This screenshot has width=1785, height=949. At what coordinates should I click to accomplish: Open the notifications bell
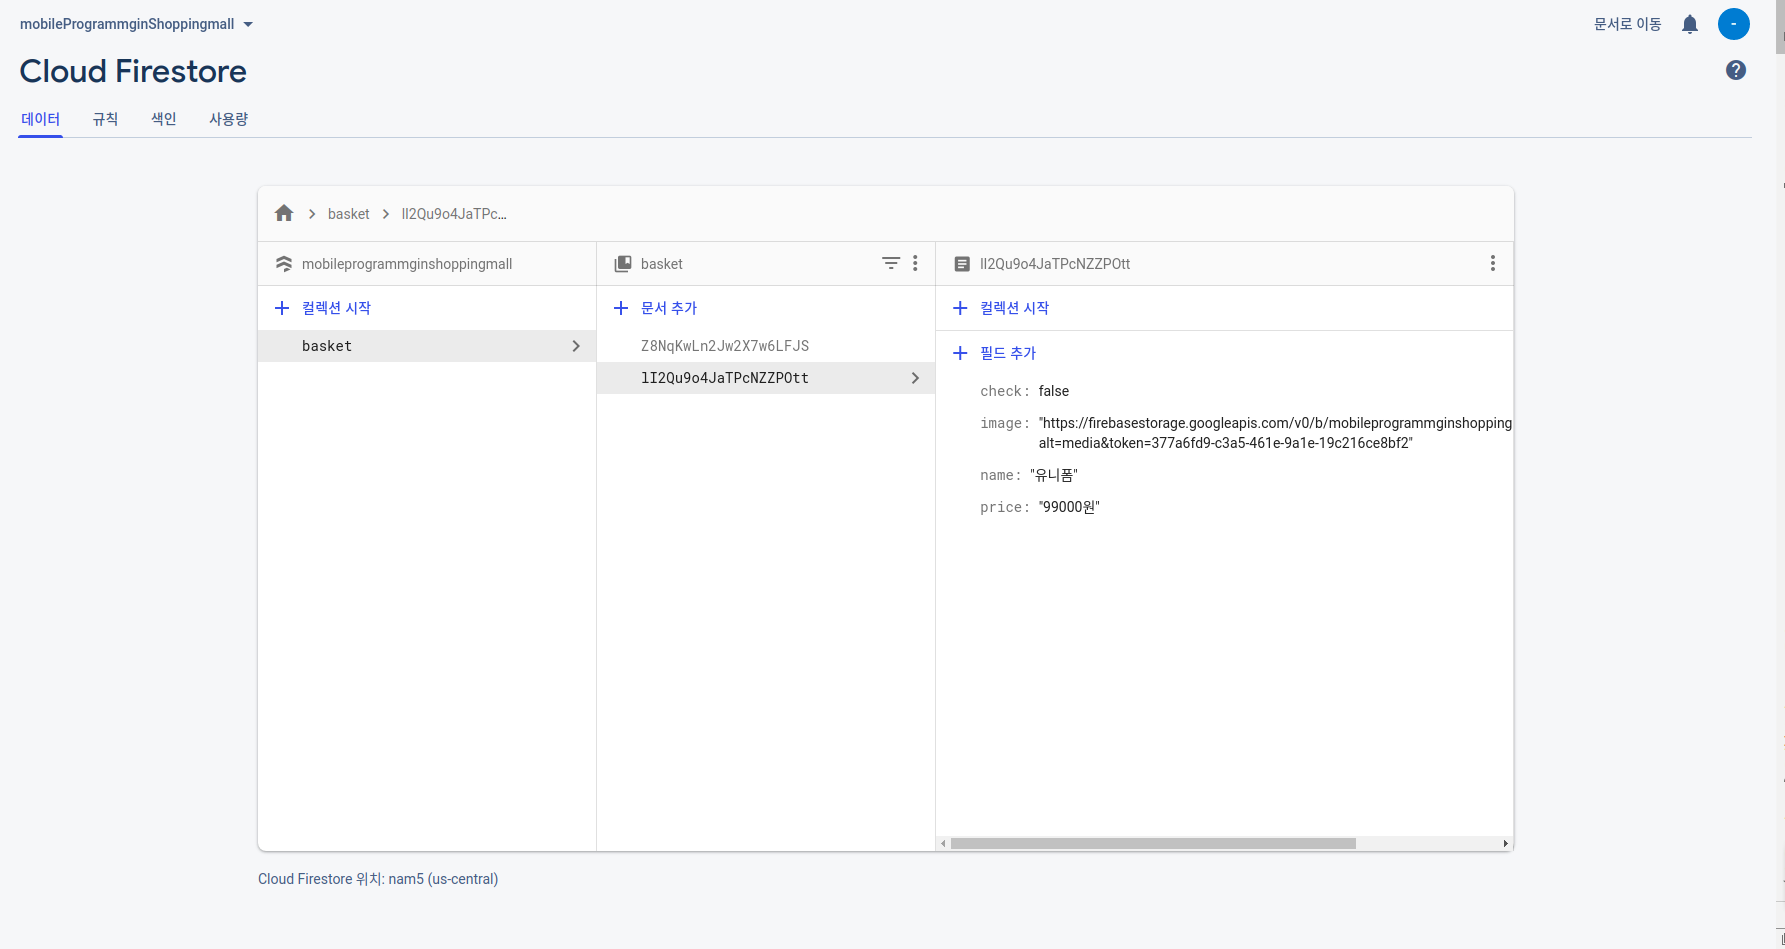[1690, 24]
